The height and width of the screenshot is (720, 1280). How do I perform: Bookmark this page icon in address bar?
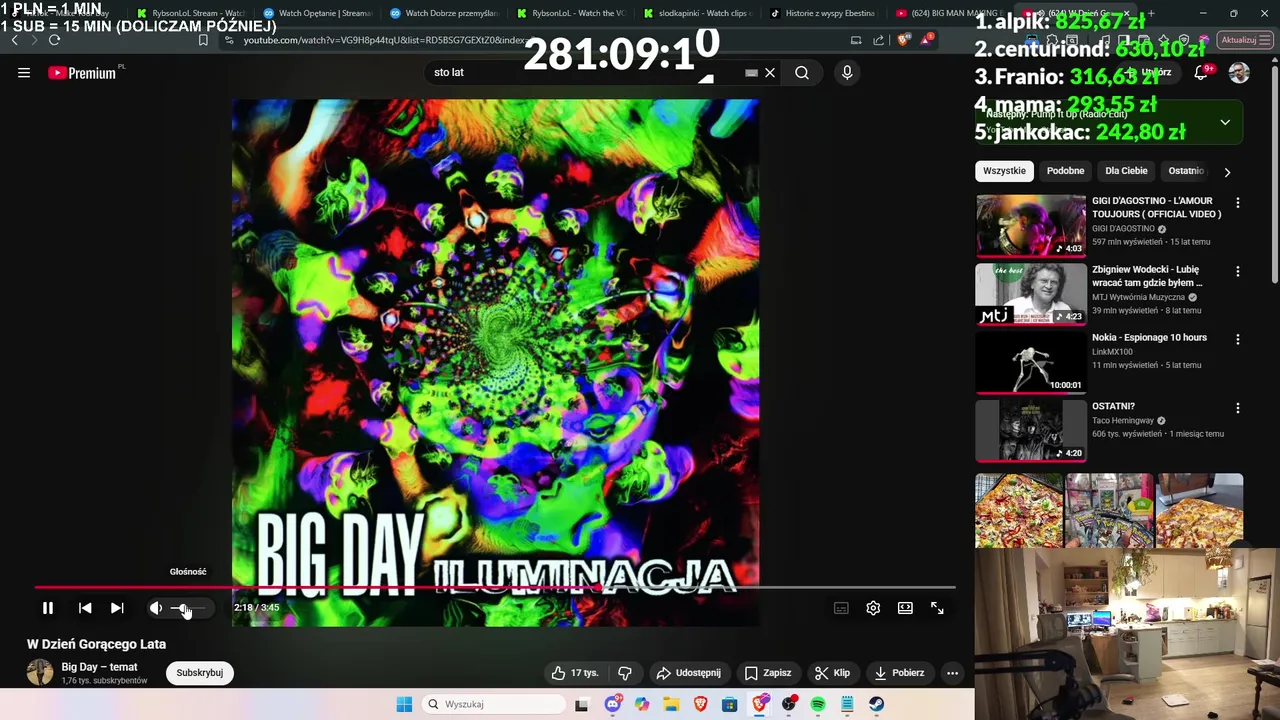[203, 40]
